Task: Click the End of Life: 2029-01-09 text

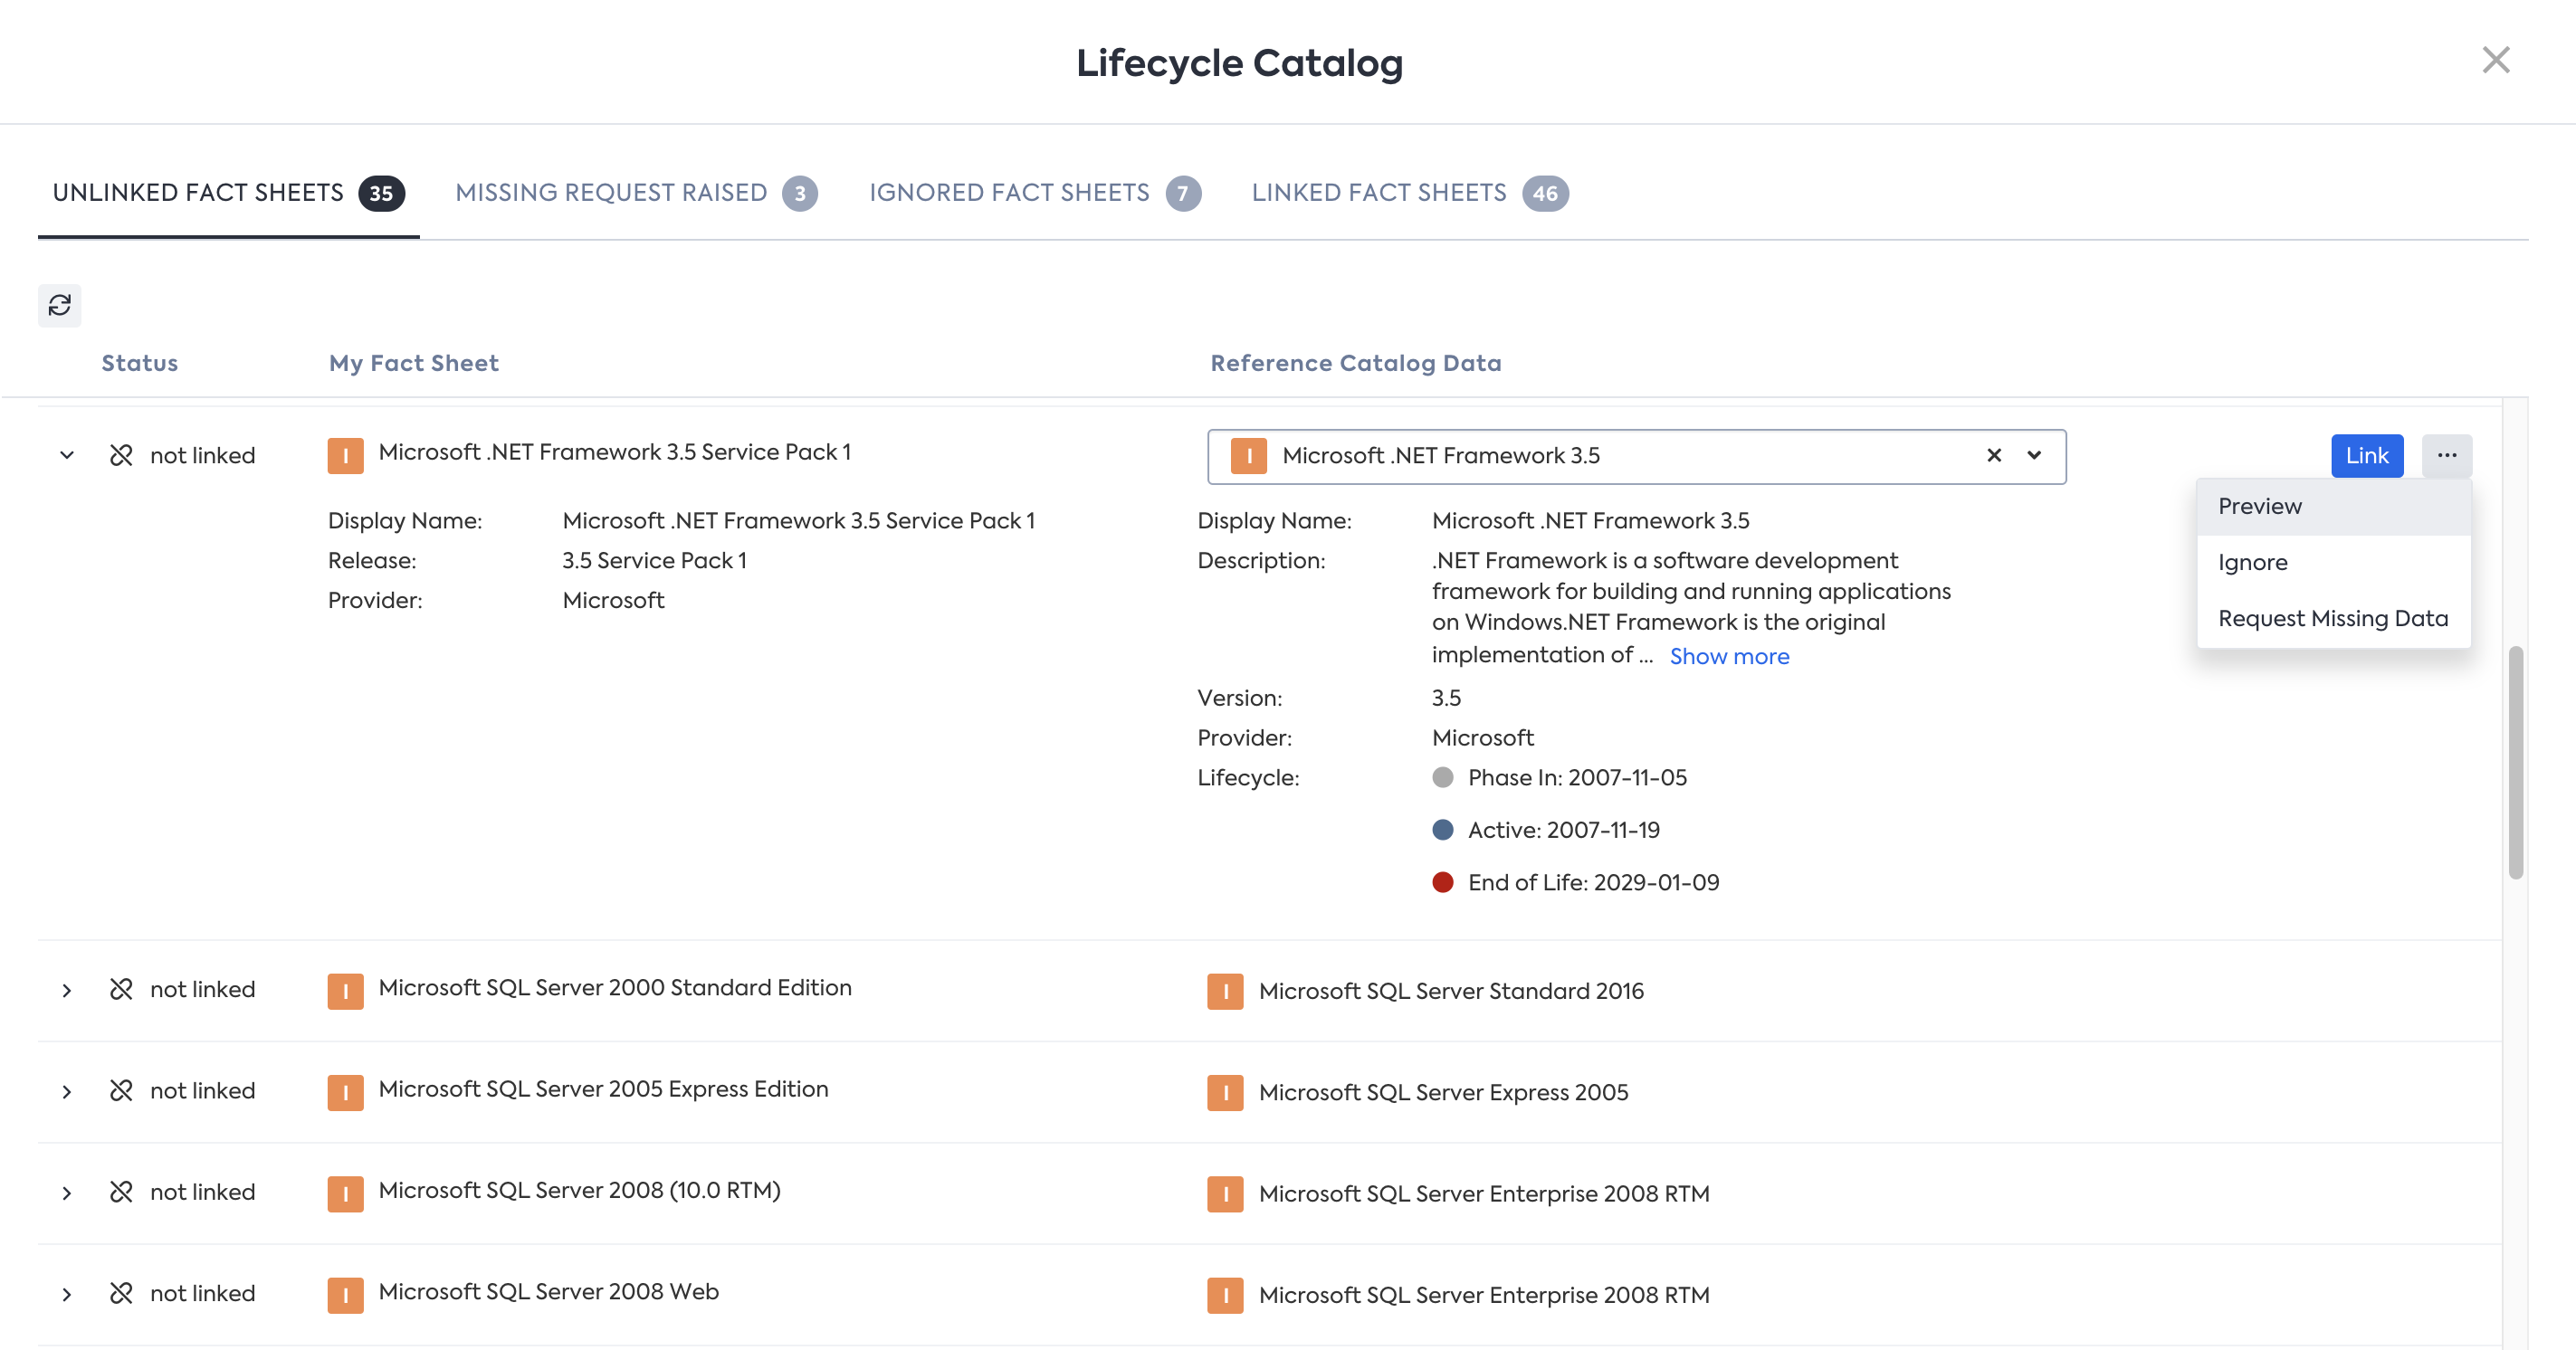Action: [x=1593, y=882]
